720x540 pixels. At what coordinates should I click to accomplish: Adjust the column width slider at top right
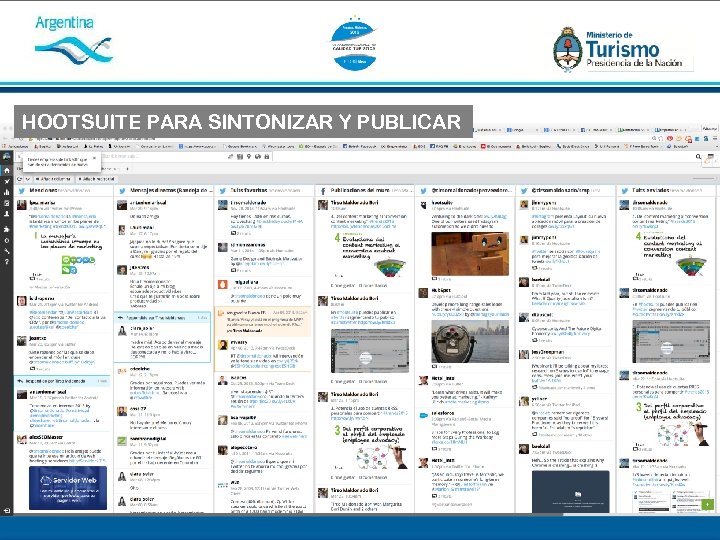[x=703, y=179]
